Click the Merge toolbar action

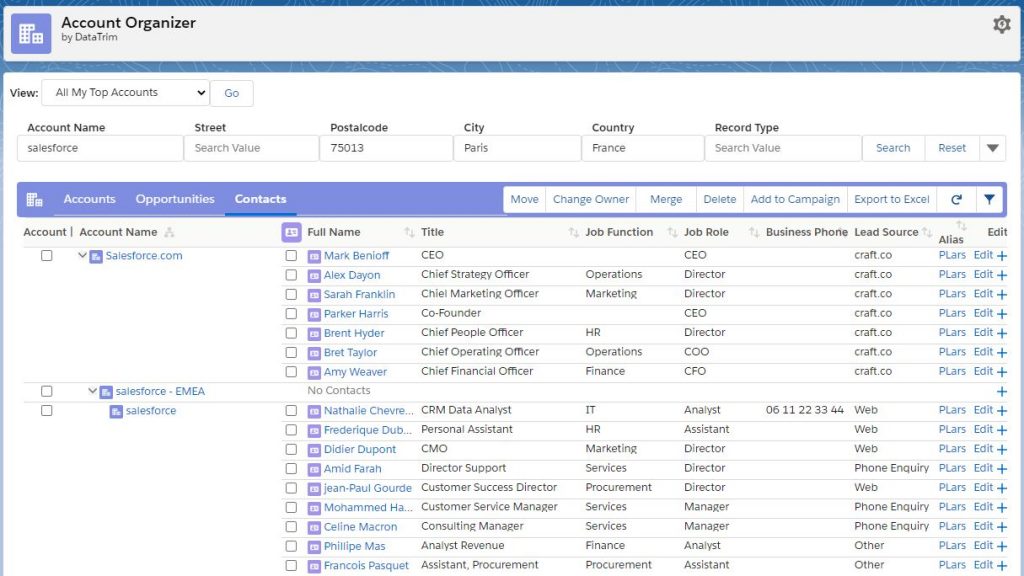point(666,199)
